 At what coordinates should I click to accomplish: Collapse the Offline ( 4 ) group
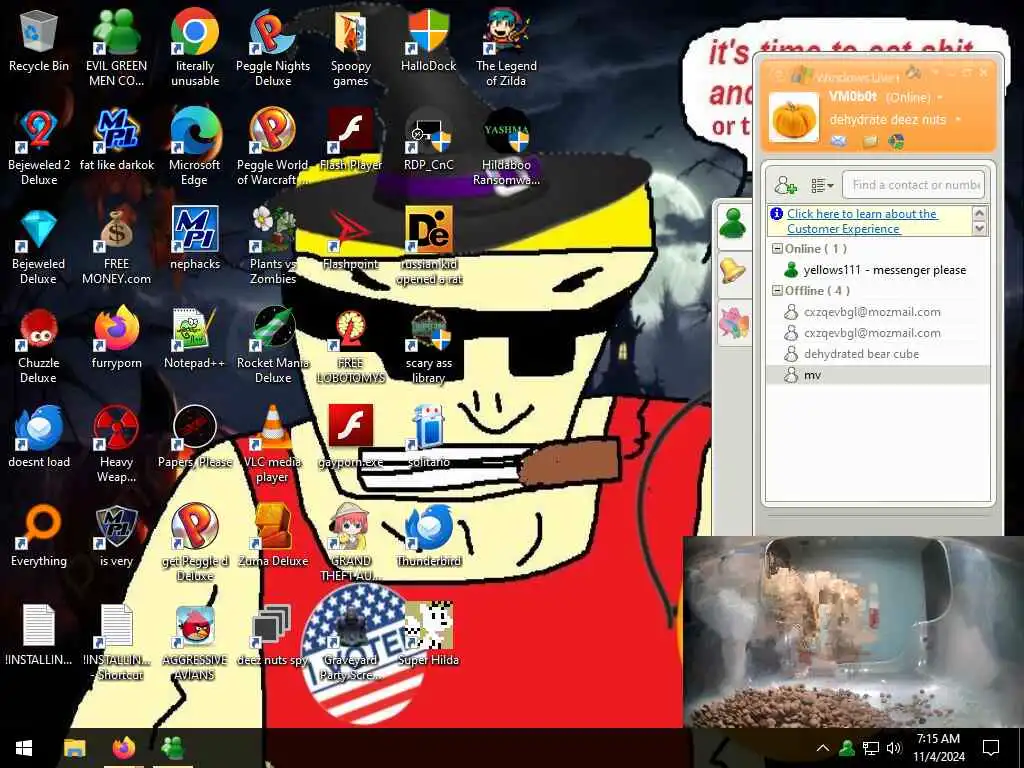coord(777,291)
